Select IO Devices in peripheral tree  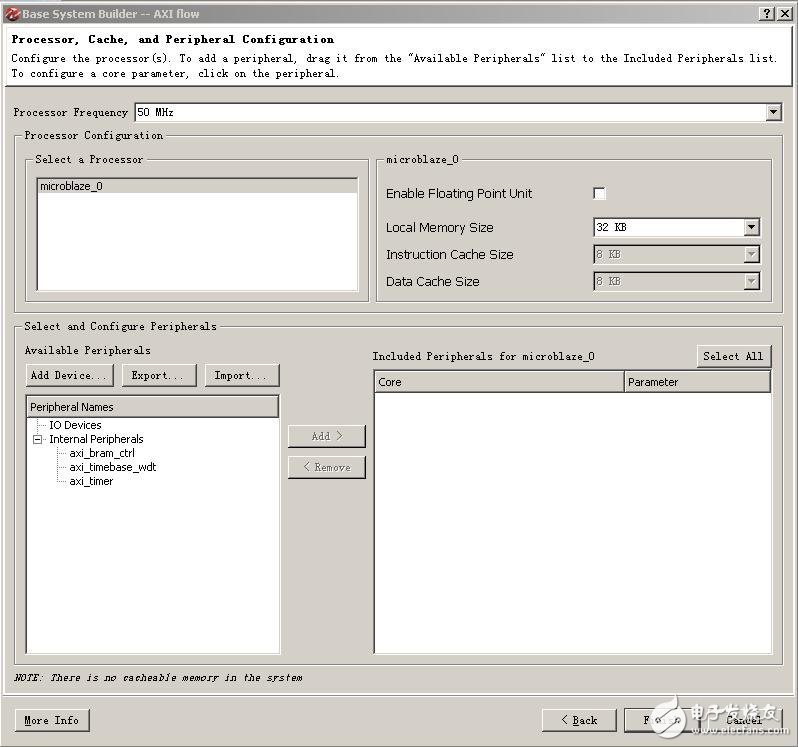[75, 425]
